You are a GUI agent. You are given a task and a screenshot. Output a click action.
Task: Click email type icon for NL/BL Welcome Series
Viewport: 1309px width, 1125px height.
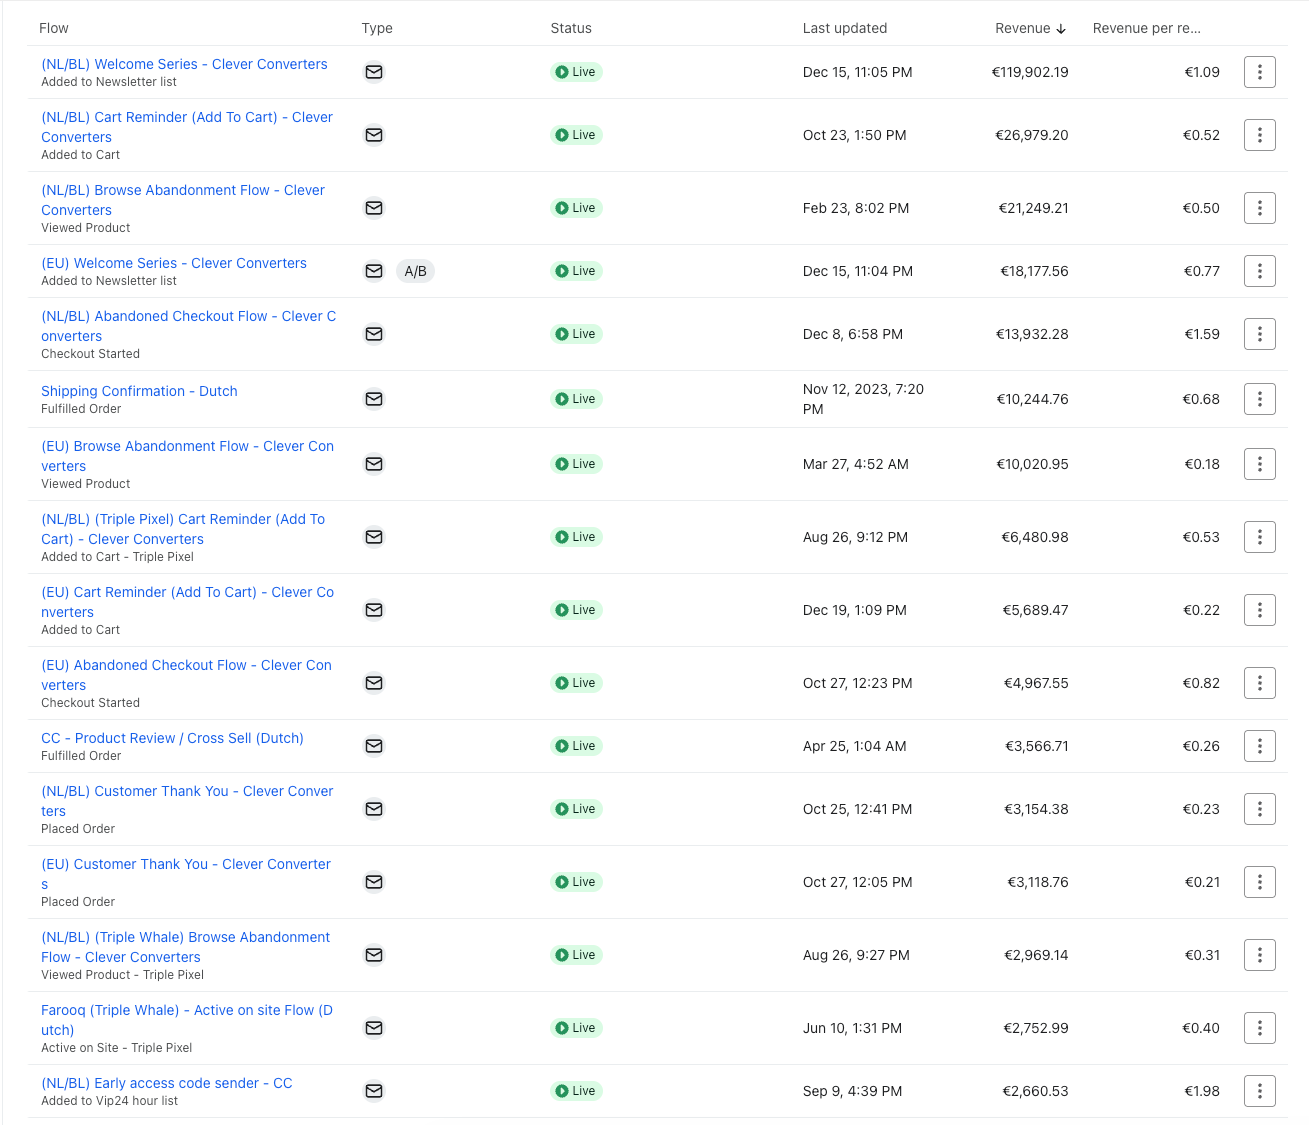pyautogui.click(x=374, y=72)
